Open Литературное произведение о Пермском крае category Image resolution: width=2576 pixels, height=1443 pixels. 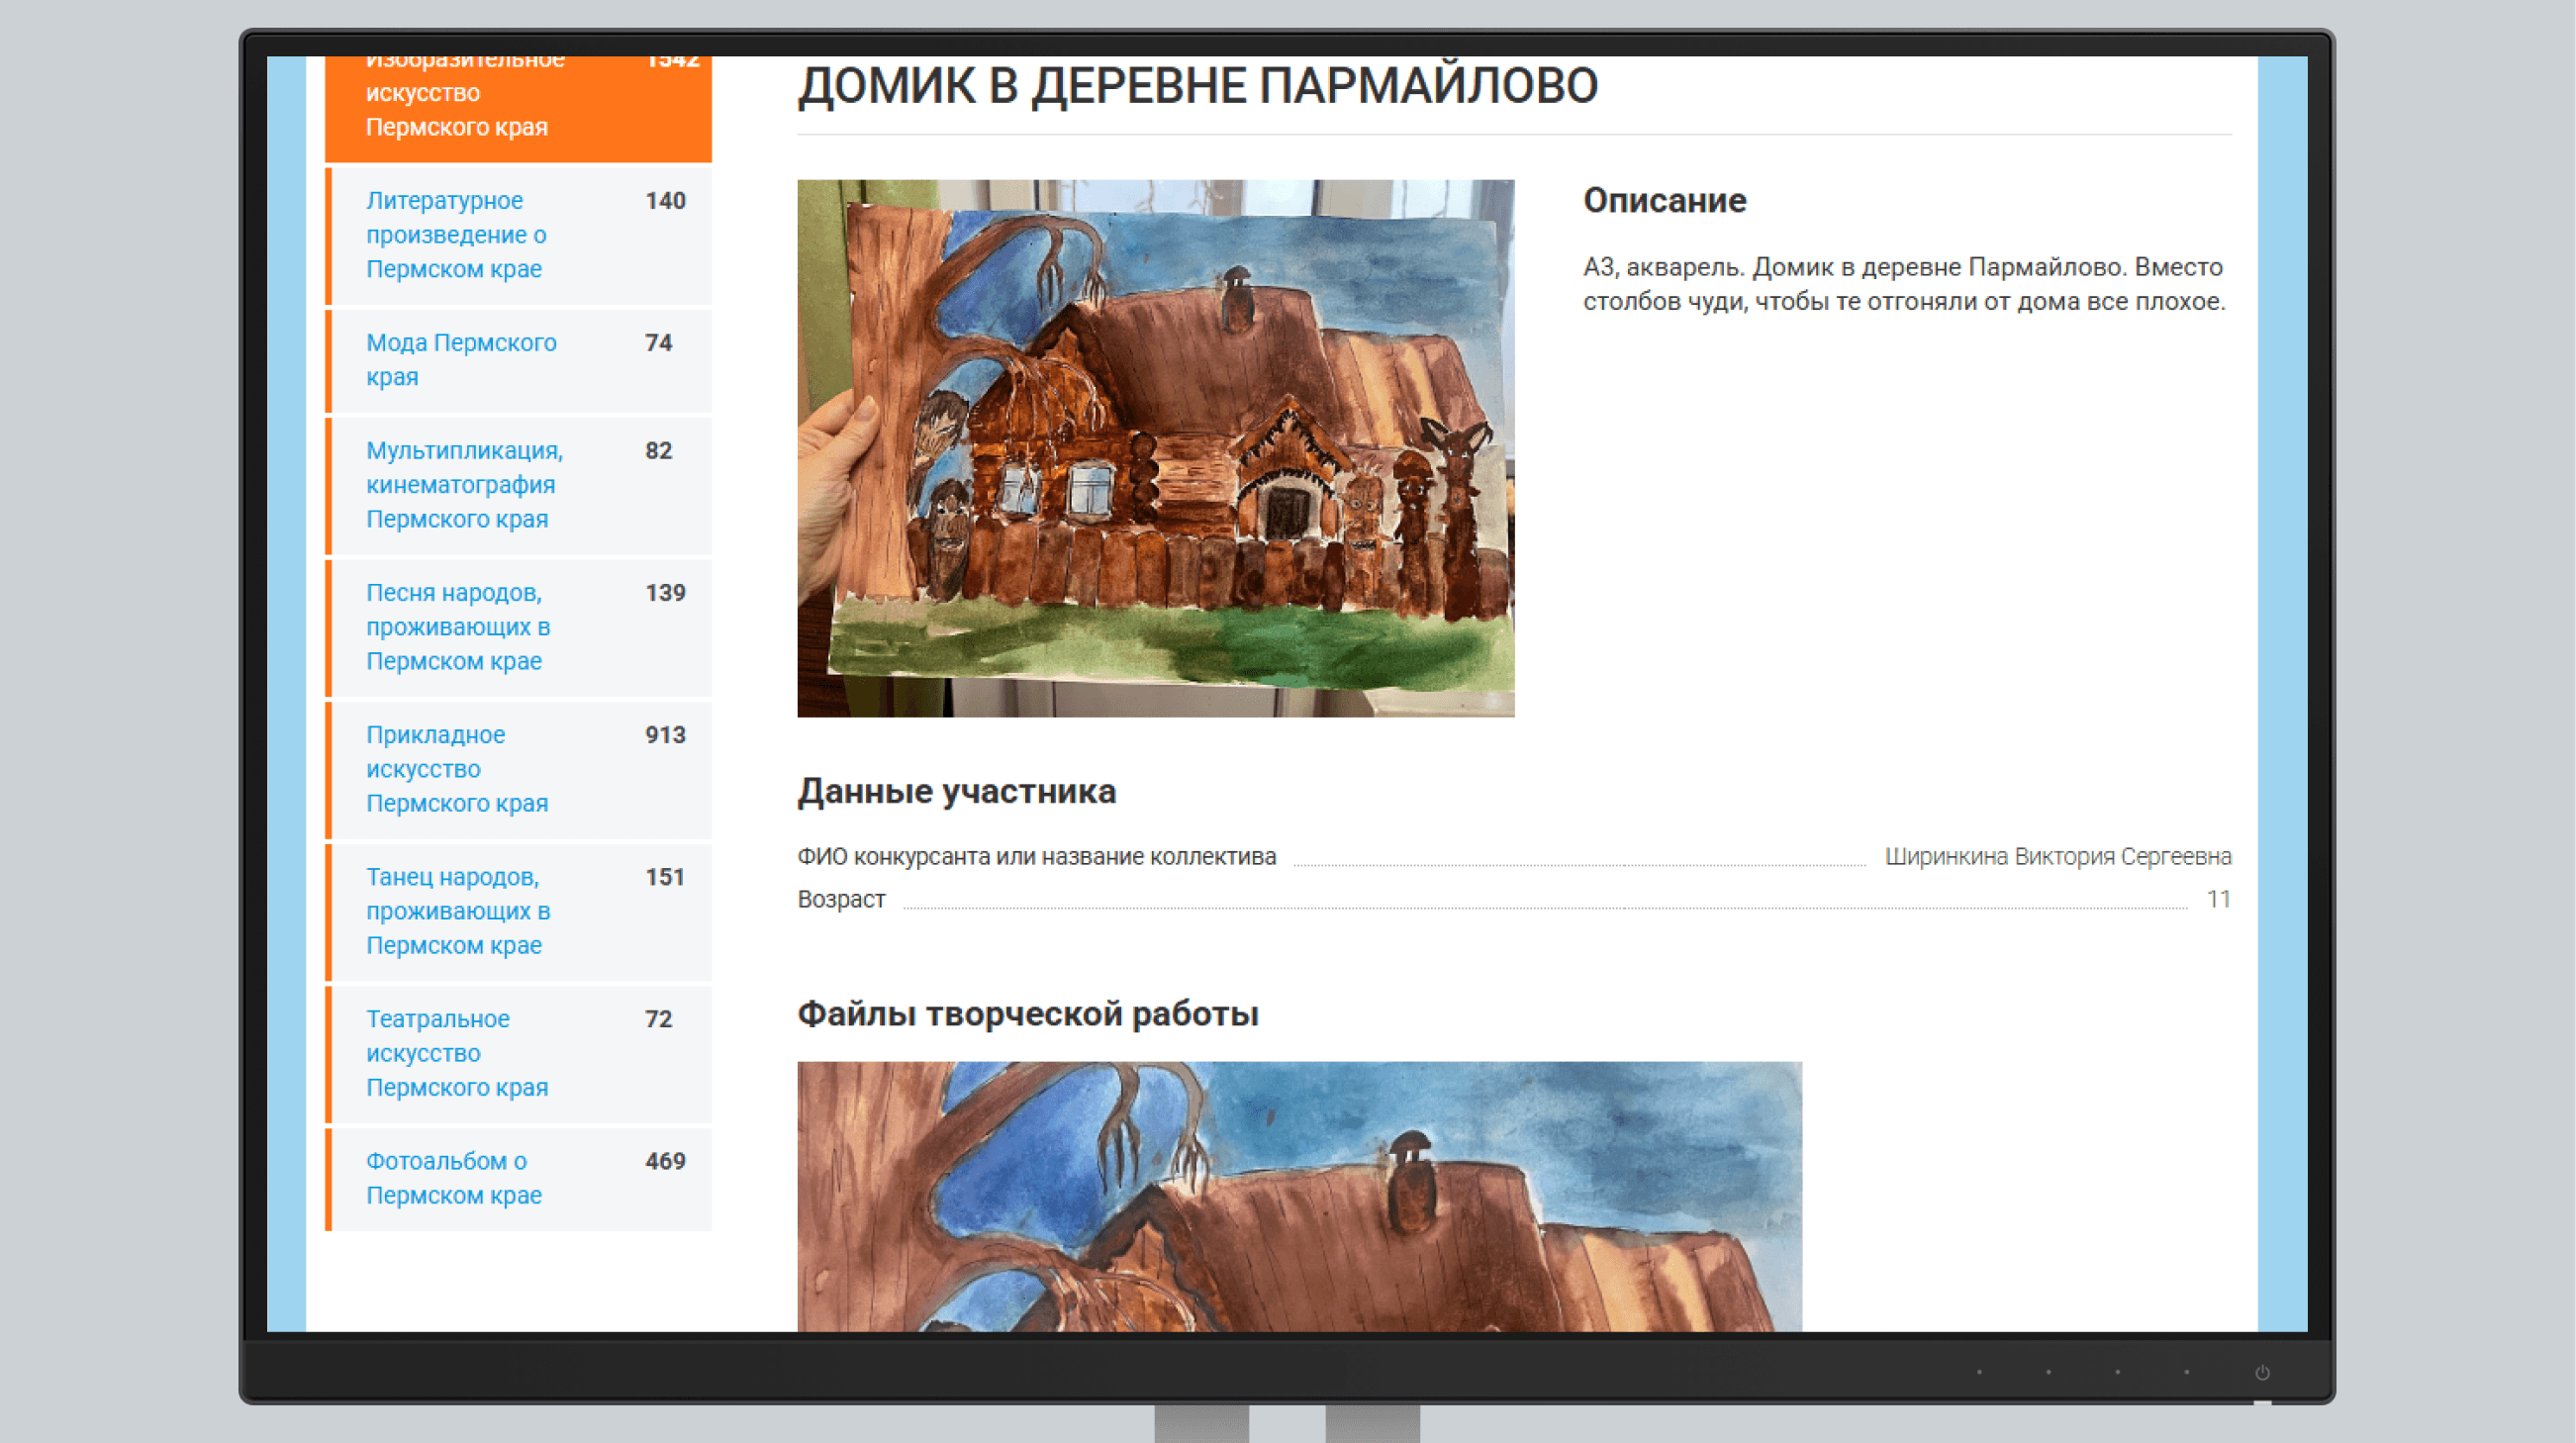click(x=456, y=235)
